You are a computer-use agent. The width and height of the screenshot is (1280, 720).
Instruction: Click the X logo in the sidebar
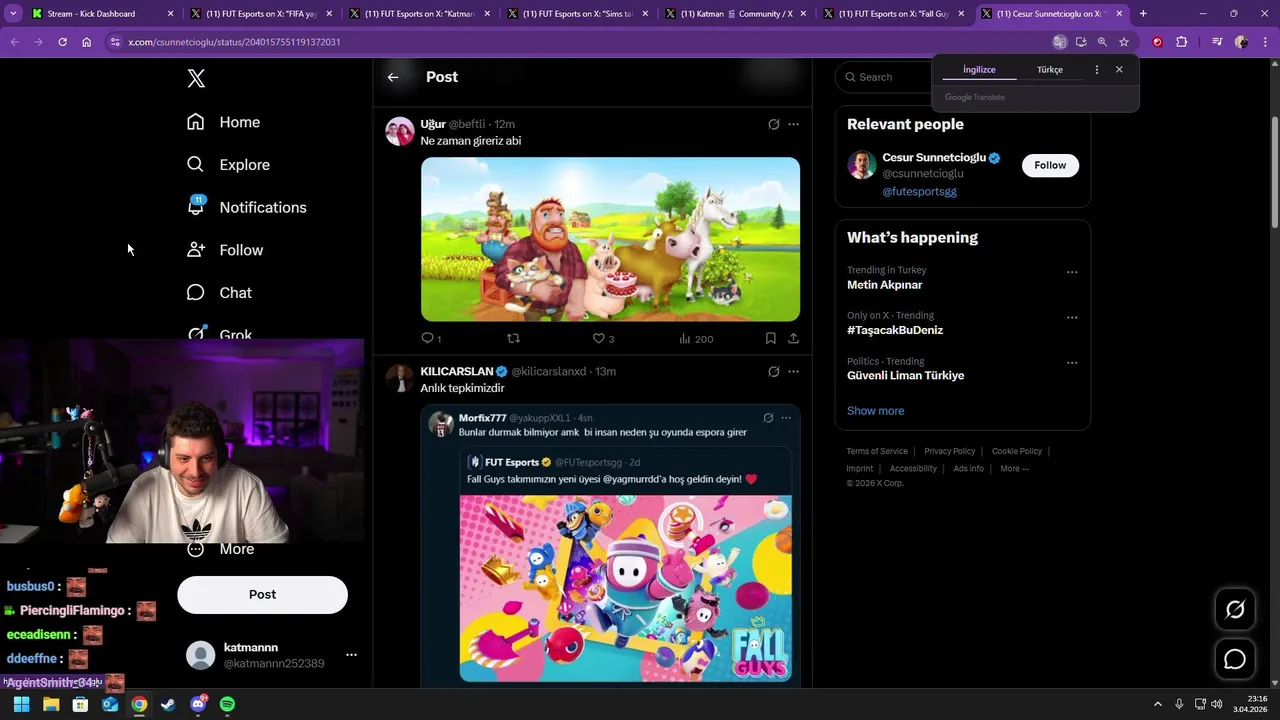[196, 78]
